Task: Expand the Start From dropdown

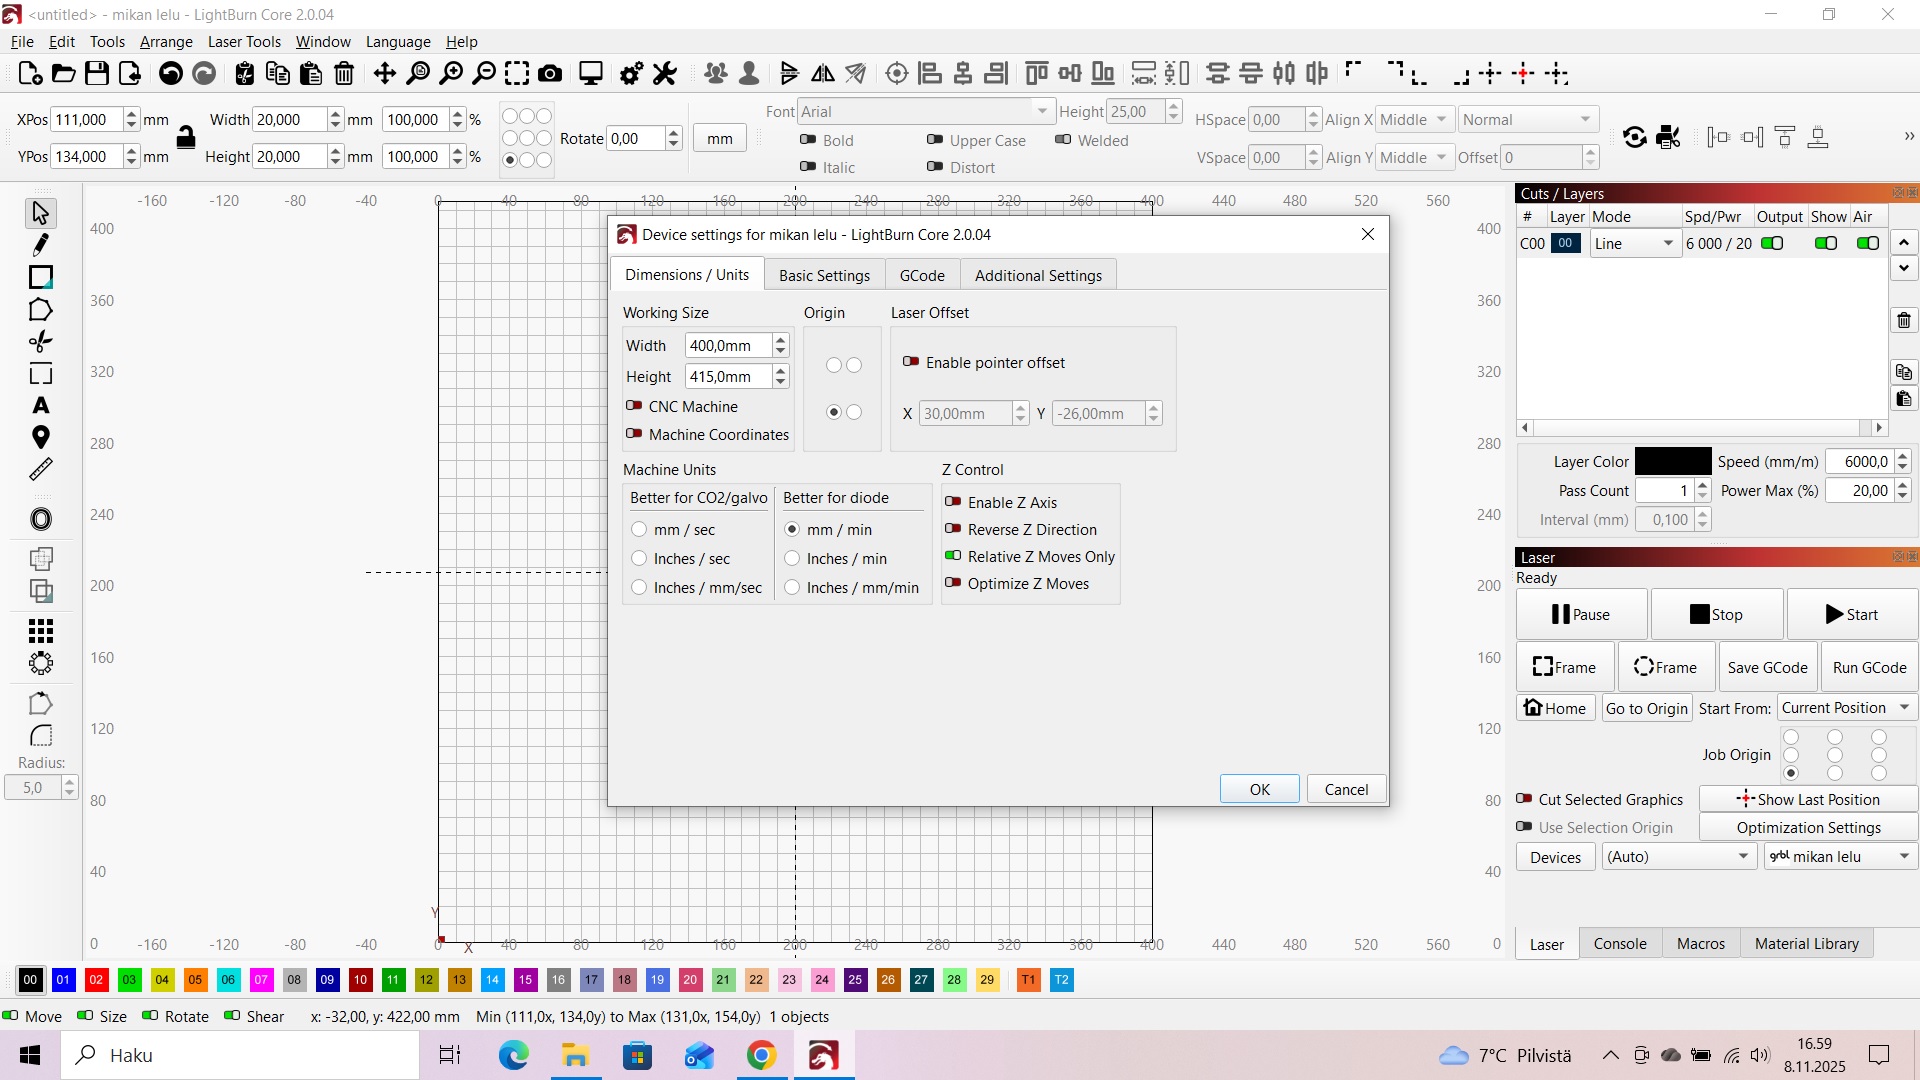Action: (x=1846, y=708)
